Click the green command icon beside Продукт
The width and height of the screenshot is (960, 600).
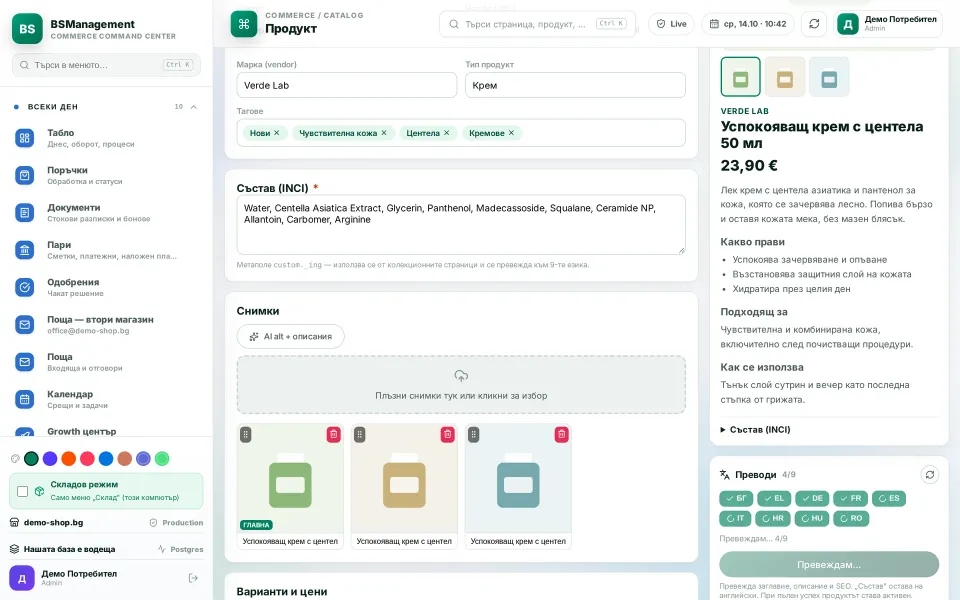(x=244, y=24)
